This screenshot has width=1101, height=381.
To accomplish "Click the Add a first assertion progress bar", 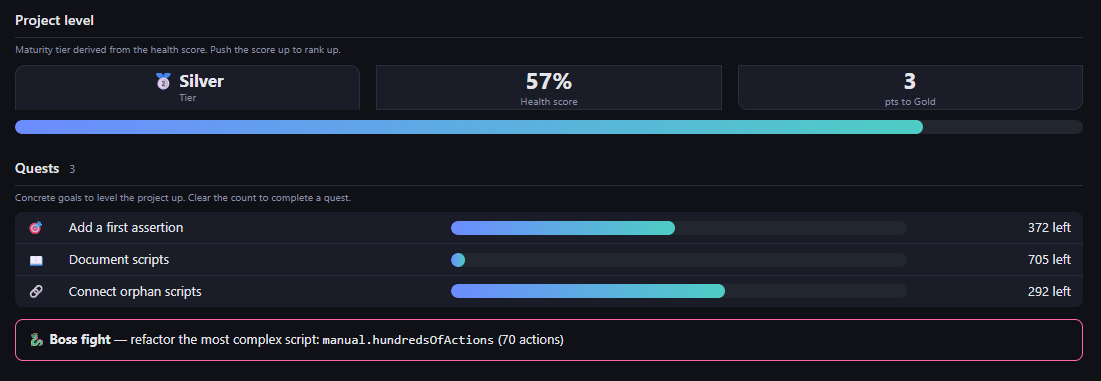I will [x=679, y=228].
